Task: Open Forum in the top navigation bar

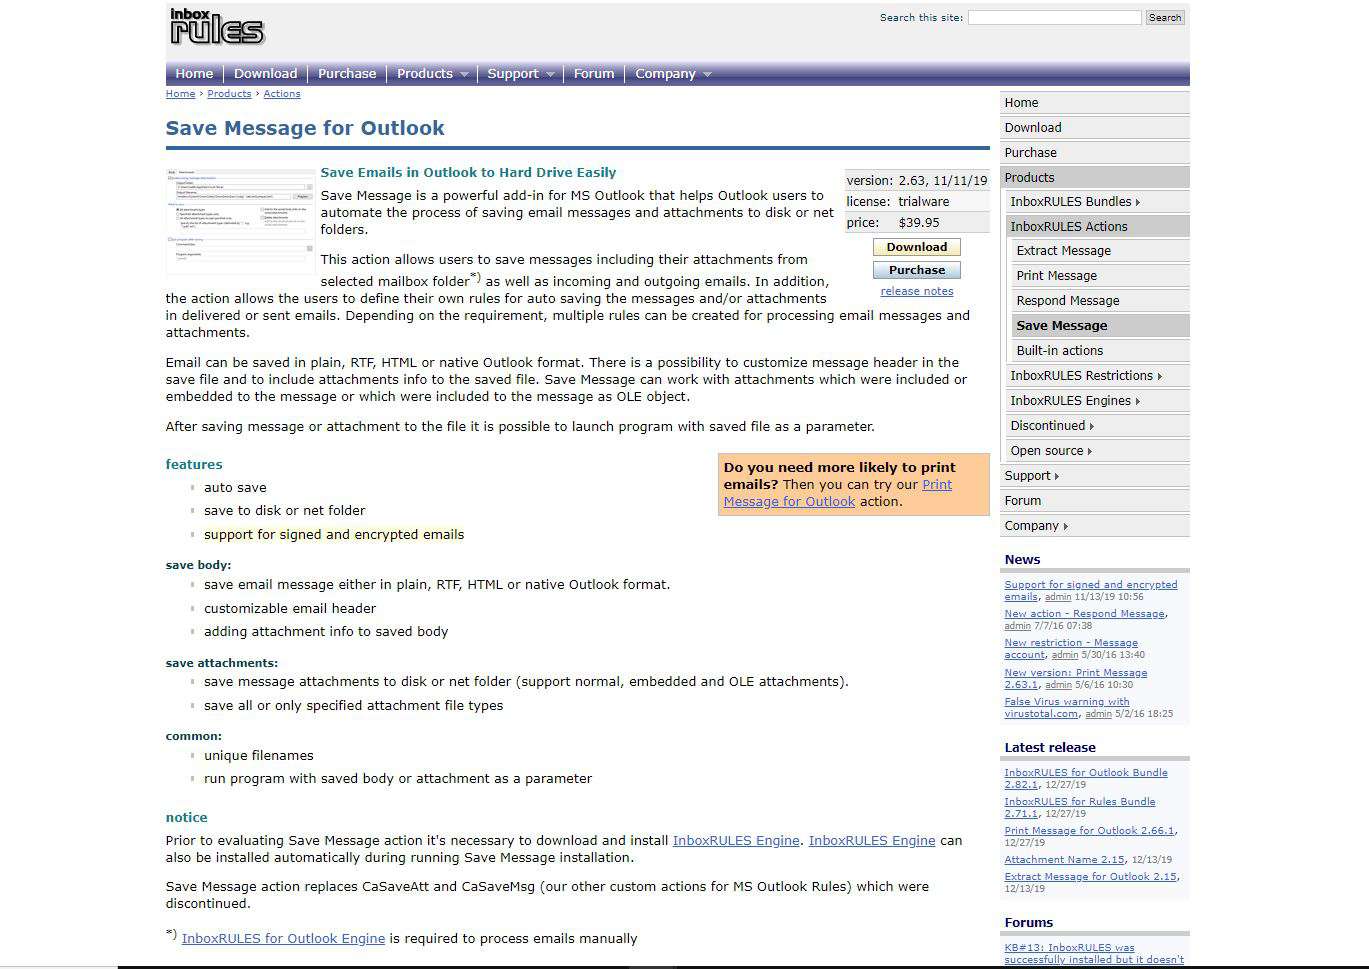Action: [x=594, y=74]
